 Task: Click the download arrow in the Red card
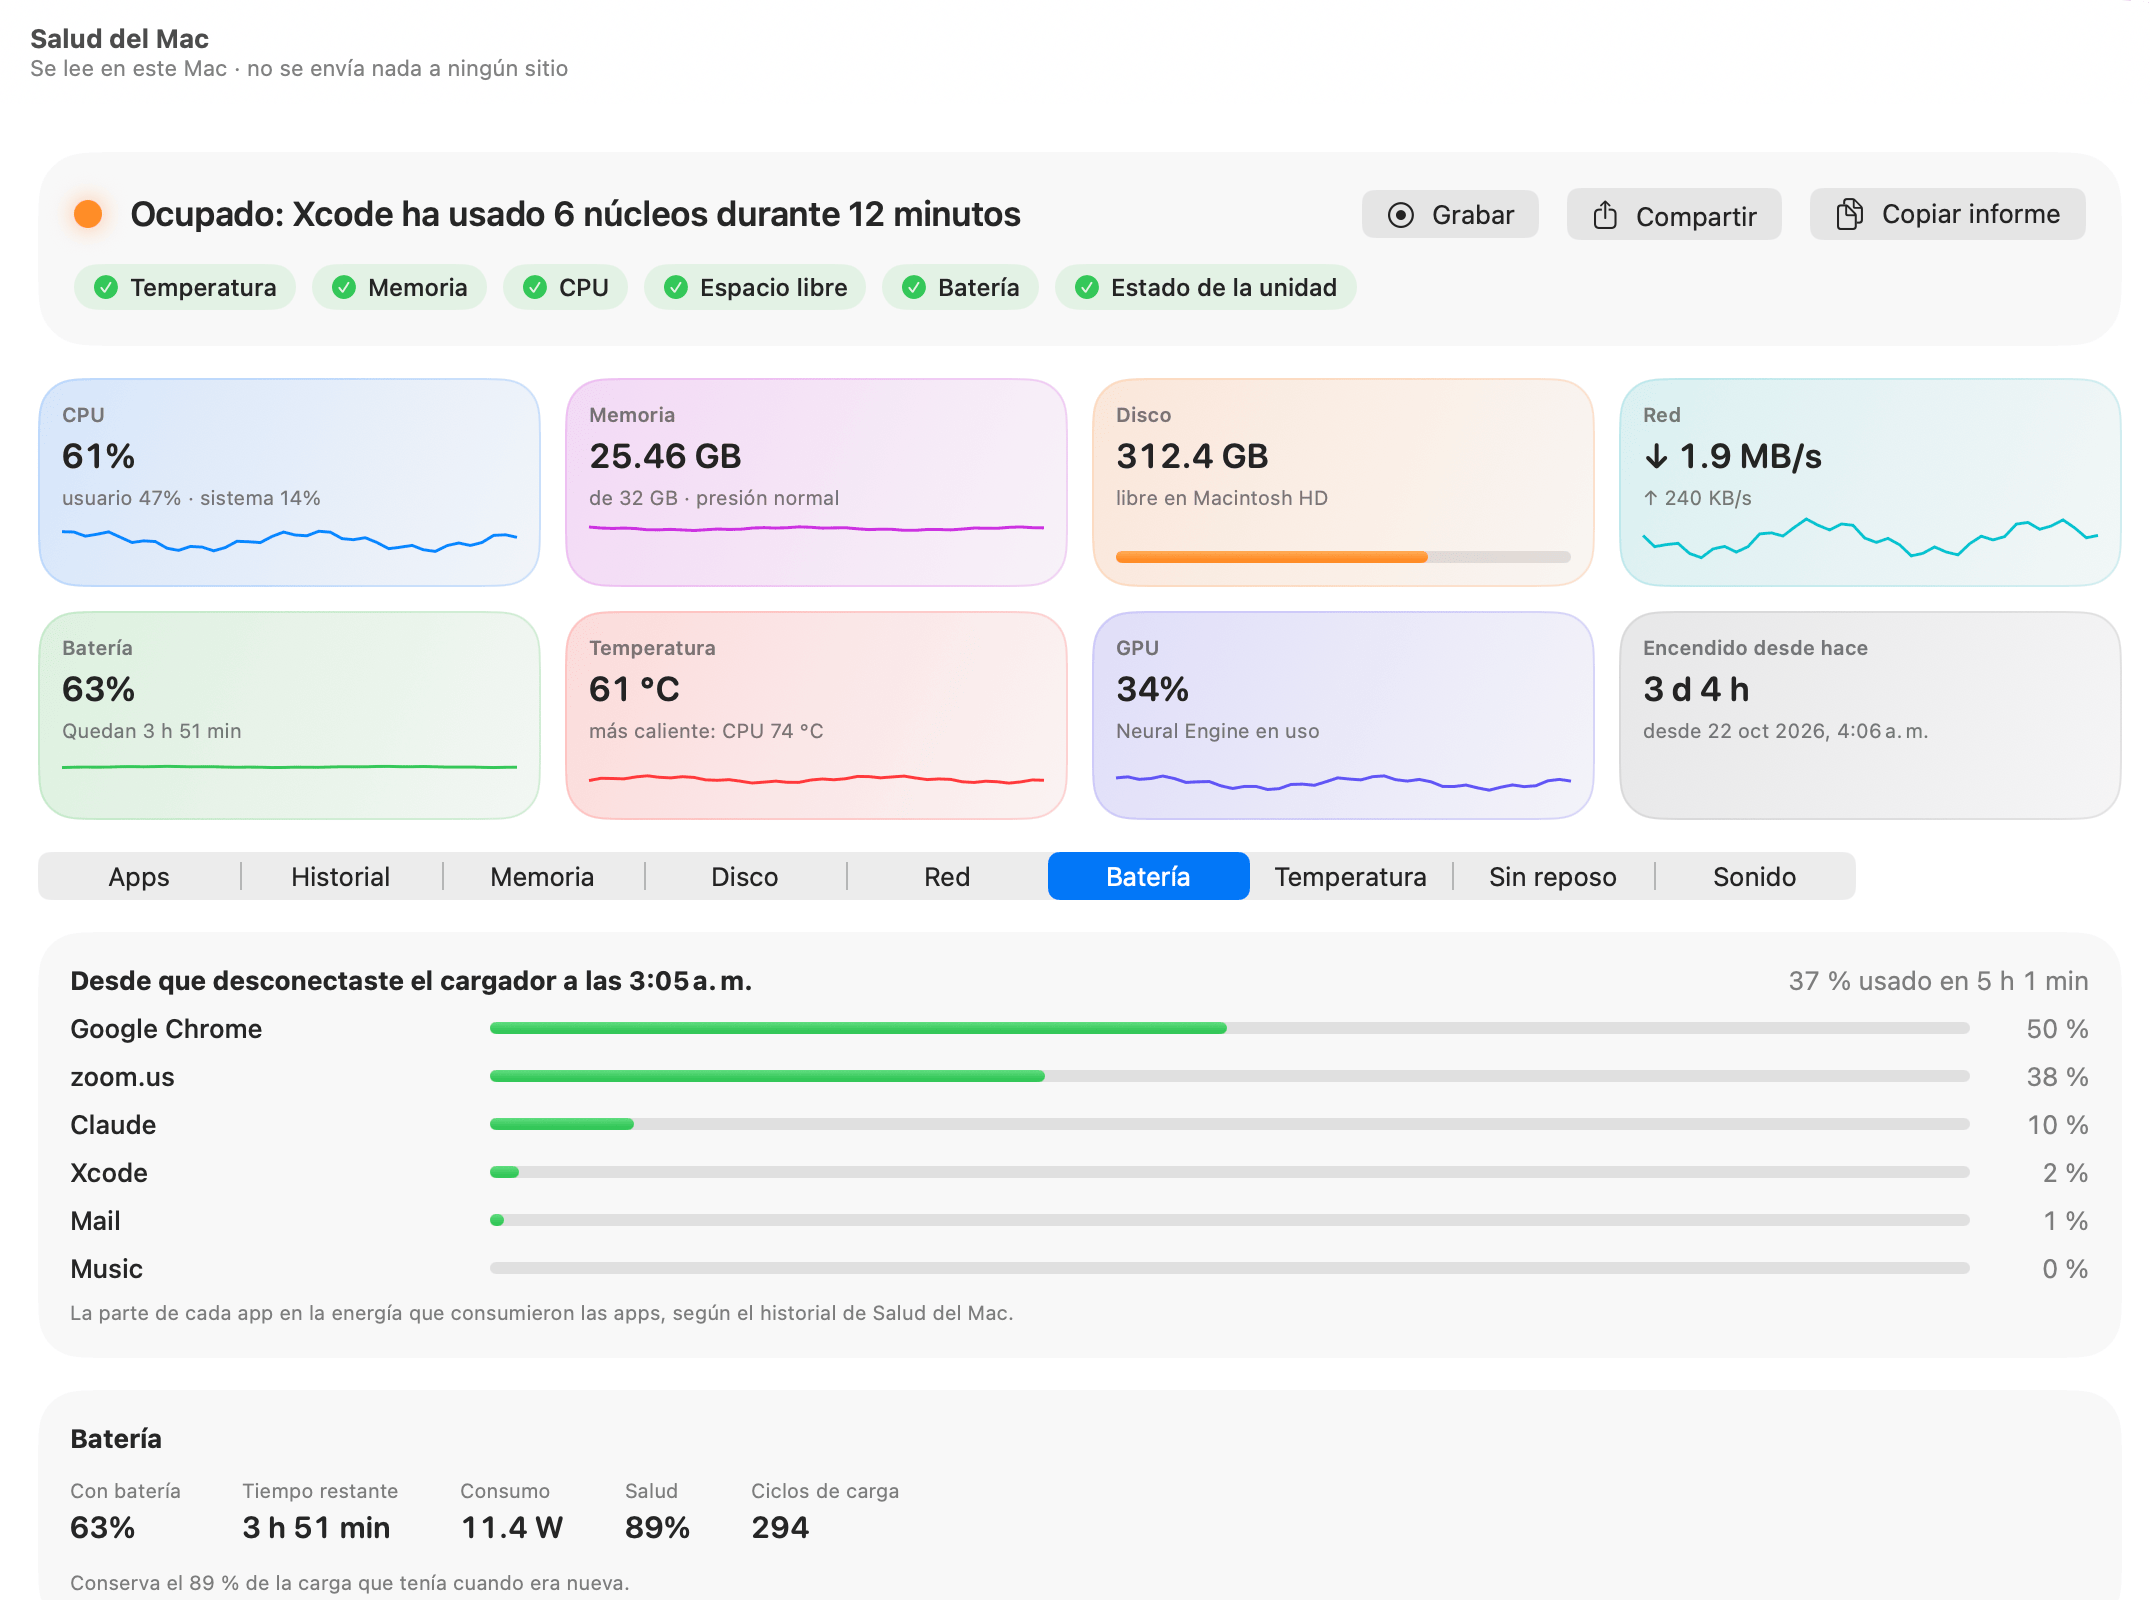click(1656, 457)
